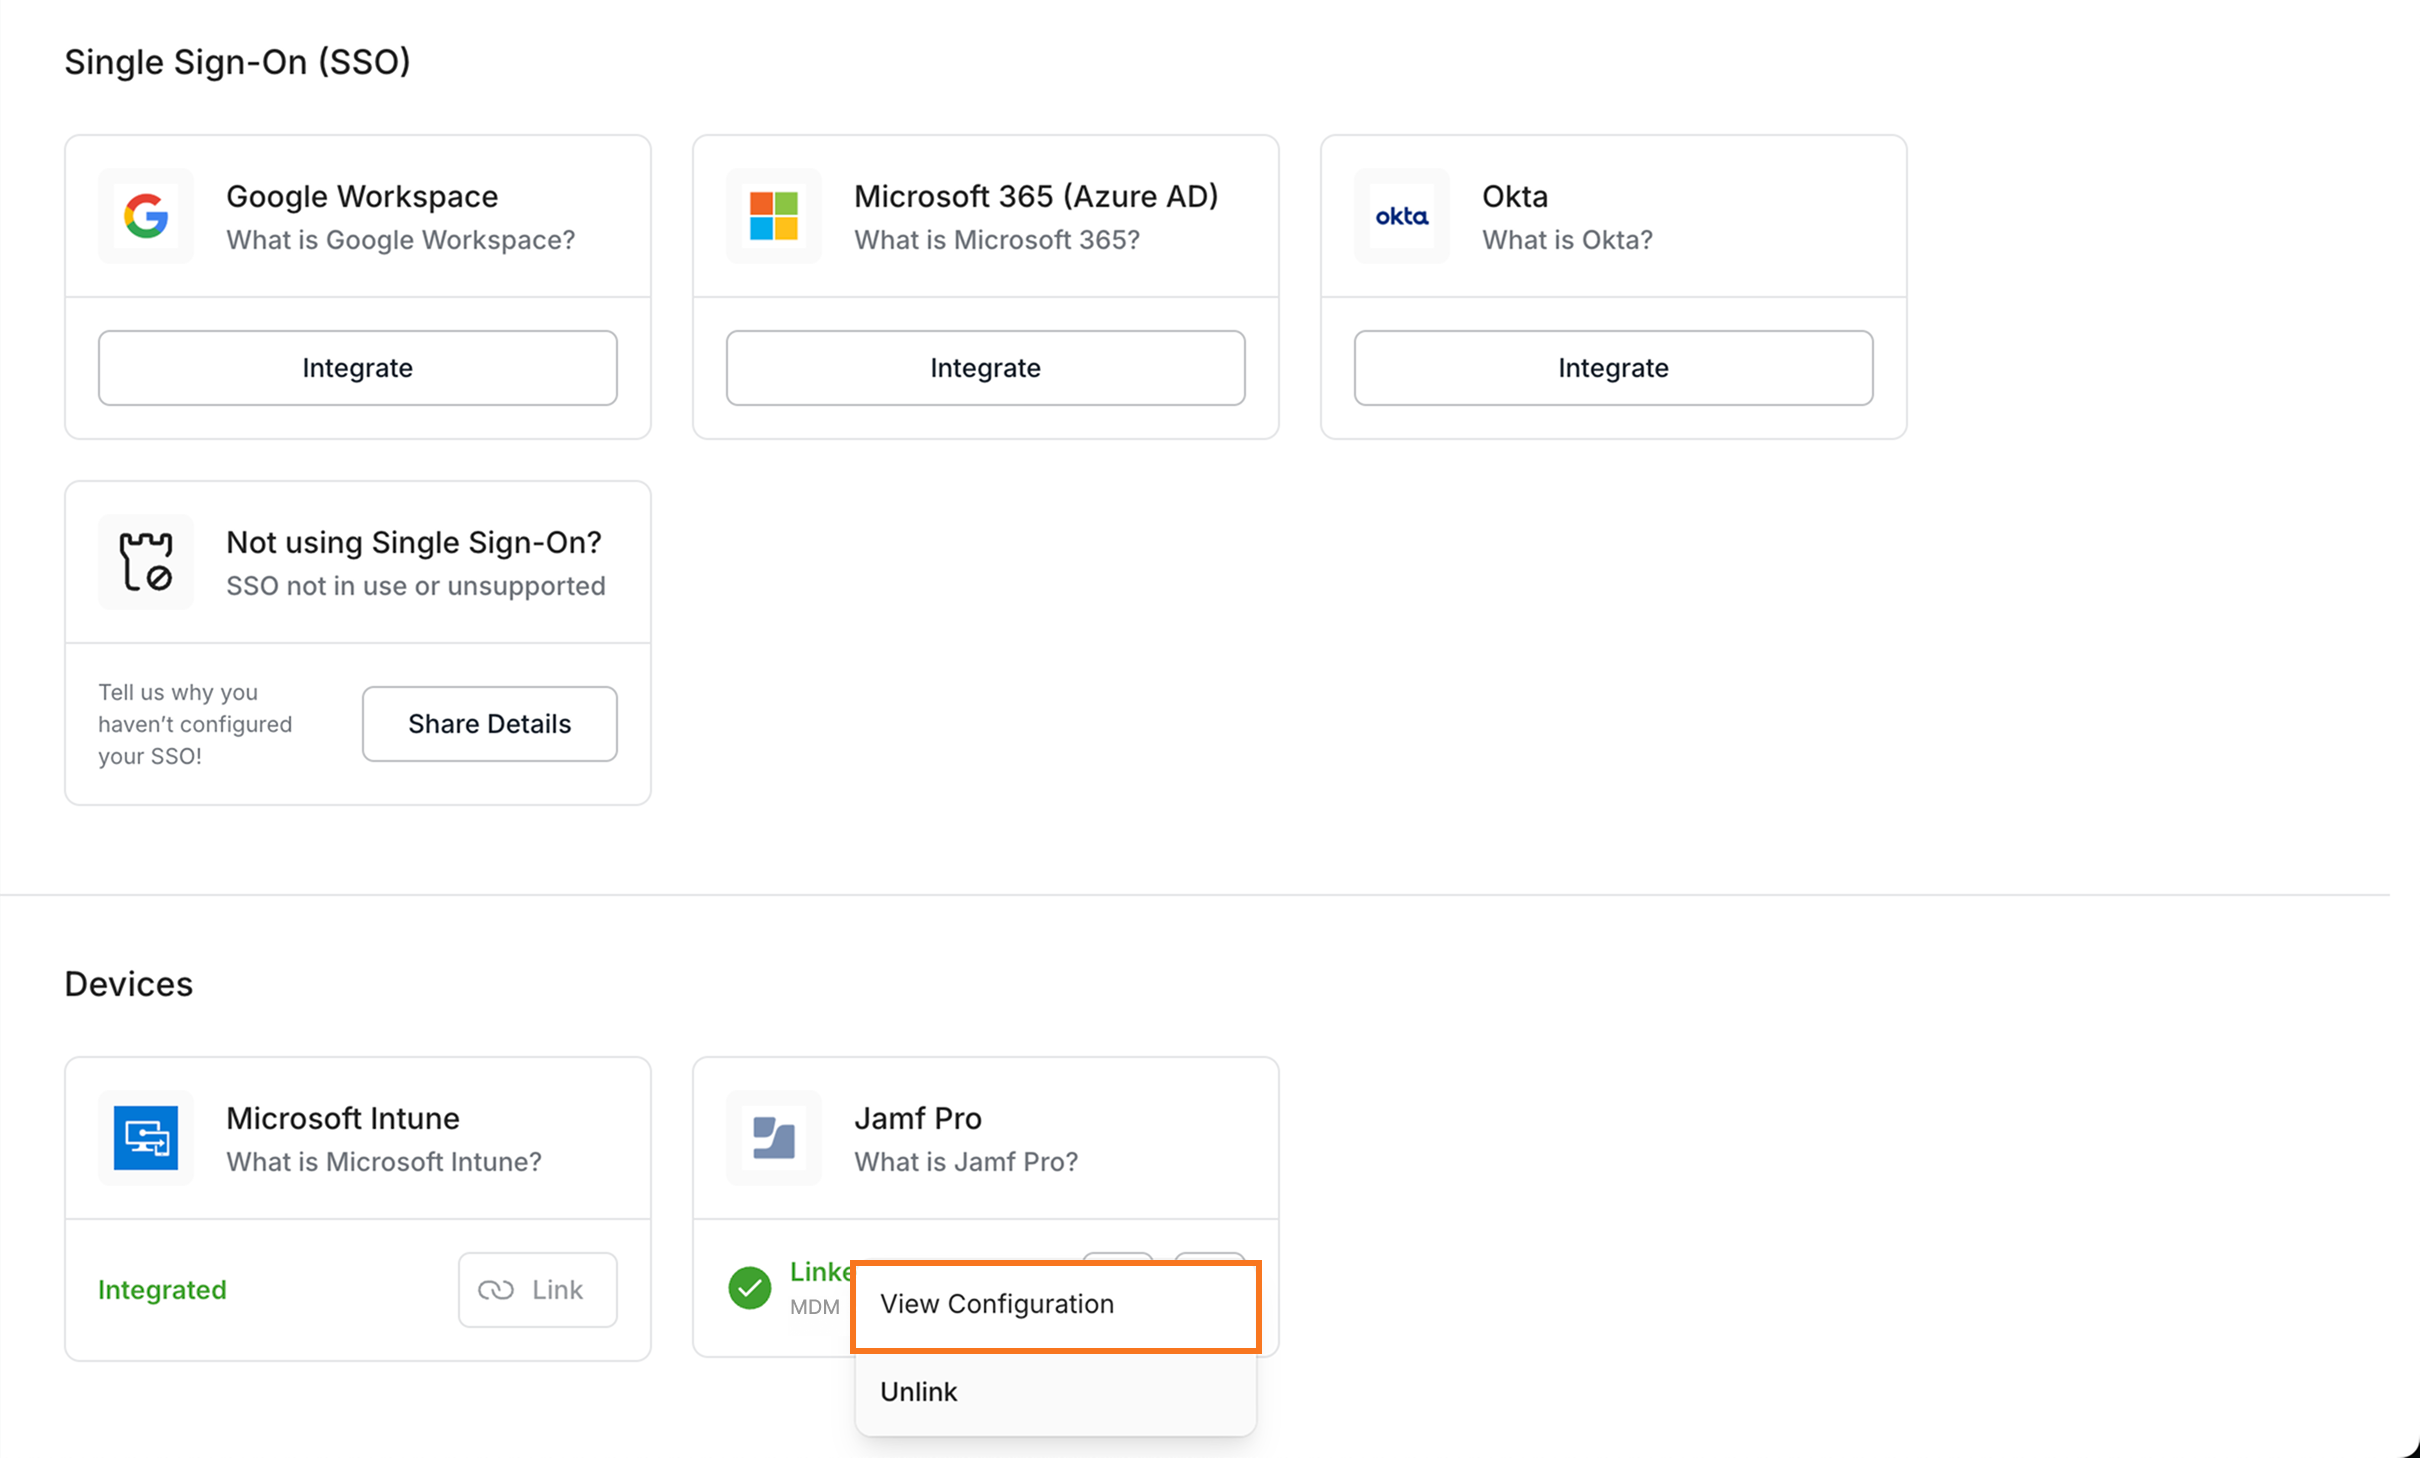The height and width of the screenshot is (1458, 2420).
Task: Click the Microsoft 365 logo icon
Action: point(773,216)
